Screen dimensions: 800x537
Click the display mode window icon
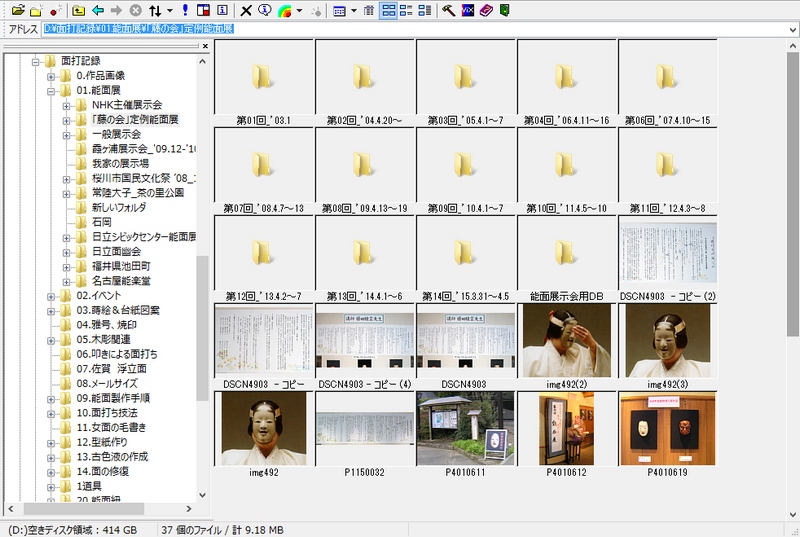click(339, 10)
